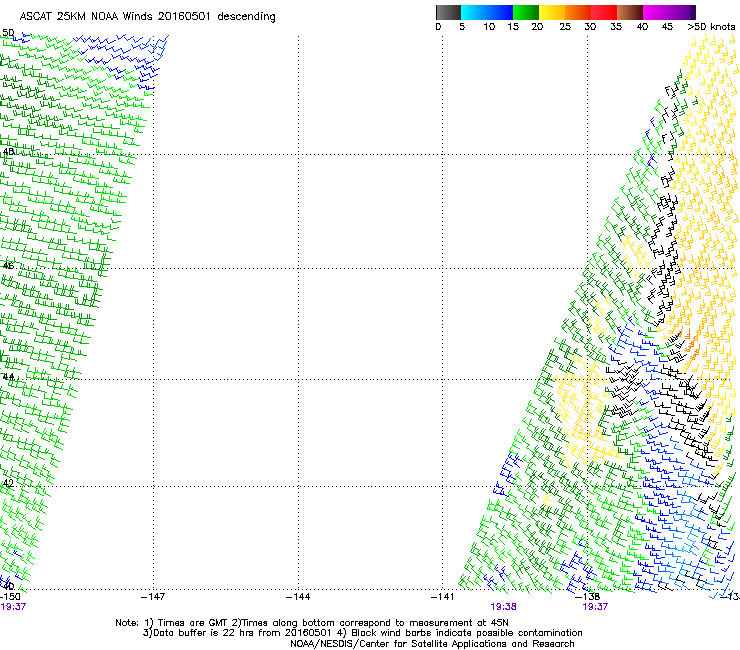The width and height of the screenshot is (740, 650).
Task: Click the gray 0-5 knots legend segment
Action: click(448, 12)
